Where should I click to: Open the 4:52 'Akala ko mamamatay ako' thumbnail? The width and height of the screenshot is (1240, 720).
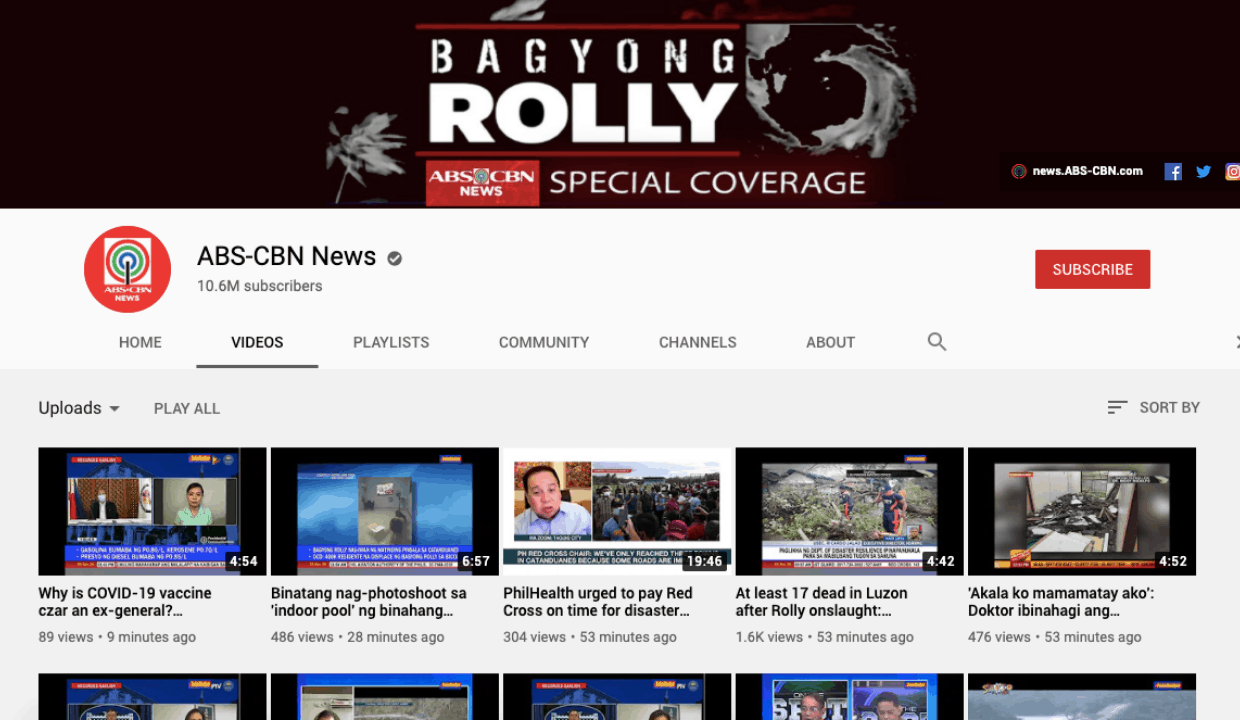click(x=1082, y=511)
